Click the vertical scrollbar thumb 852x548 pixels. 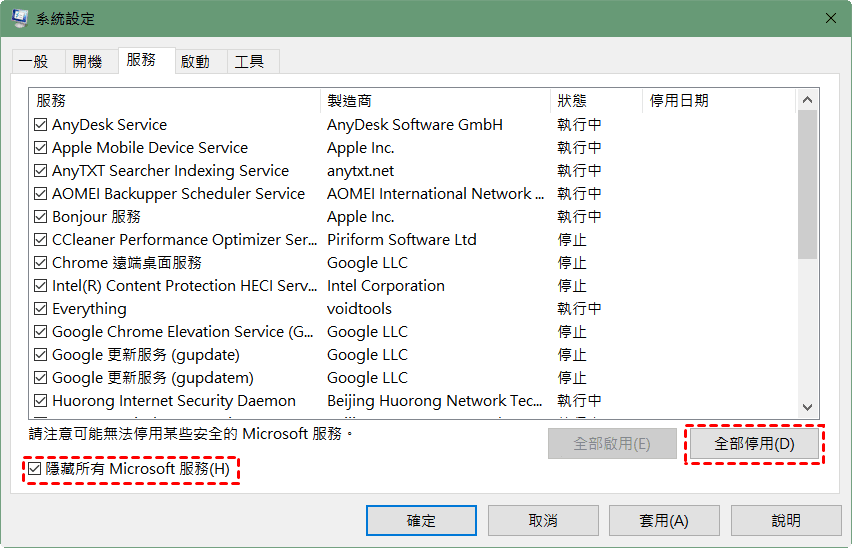click(807, 185)
